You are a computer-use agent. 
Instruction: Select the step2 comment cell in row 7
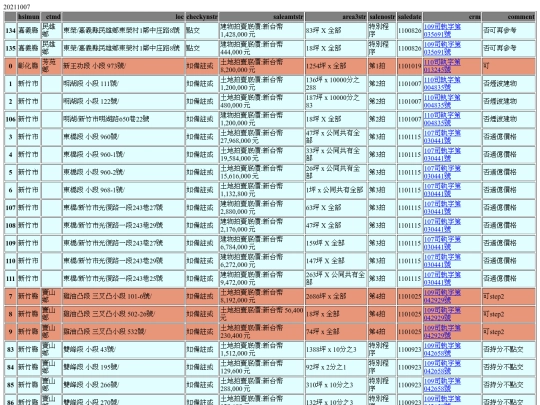tap(509, 297)
